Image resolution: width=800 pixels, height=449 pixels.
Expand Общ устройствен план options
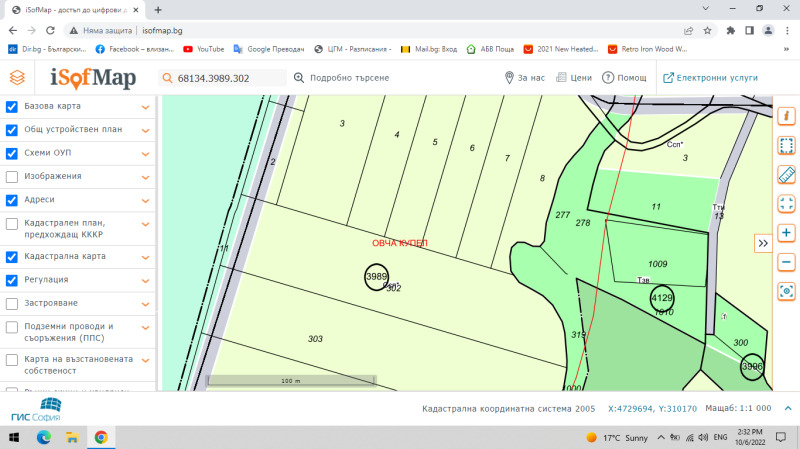[145, 131]
